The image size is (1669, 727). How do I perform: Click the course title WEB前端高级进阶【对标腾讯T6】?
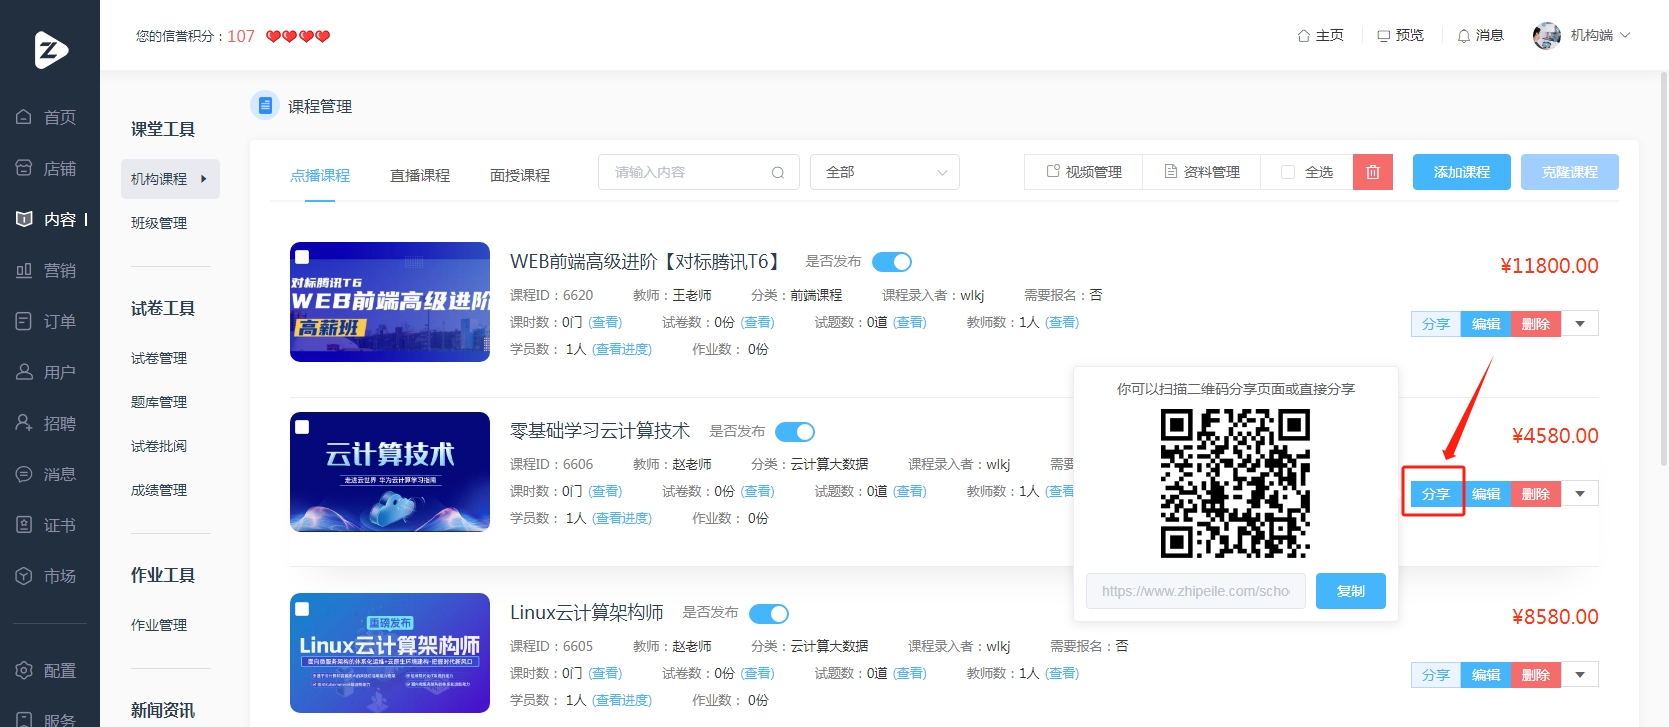point(647,261)
